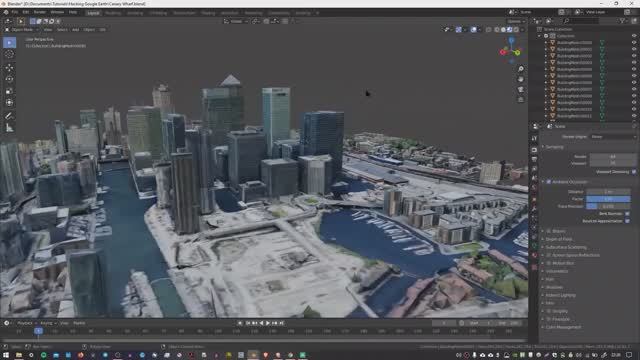Jump to the timeline end frame
Screen dimensions: 640x360
281,323
